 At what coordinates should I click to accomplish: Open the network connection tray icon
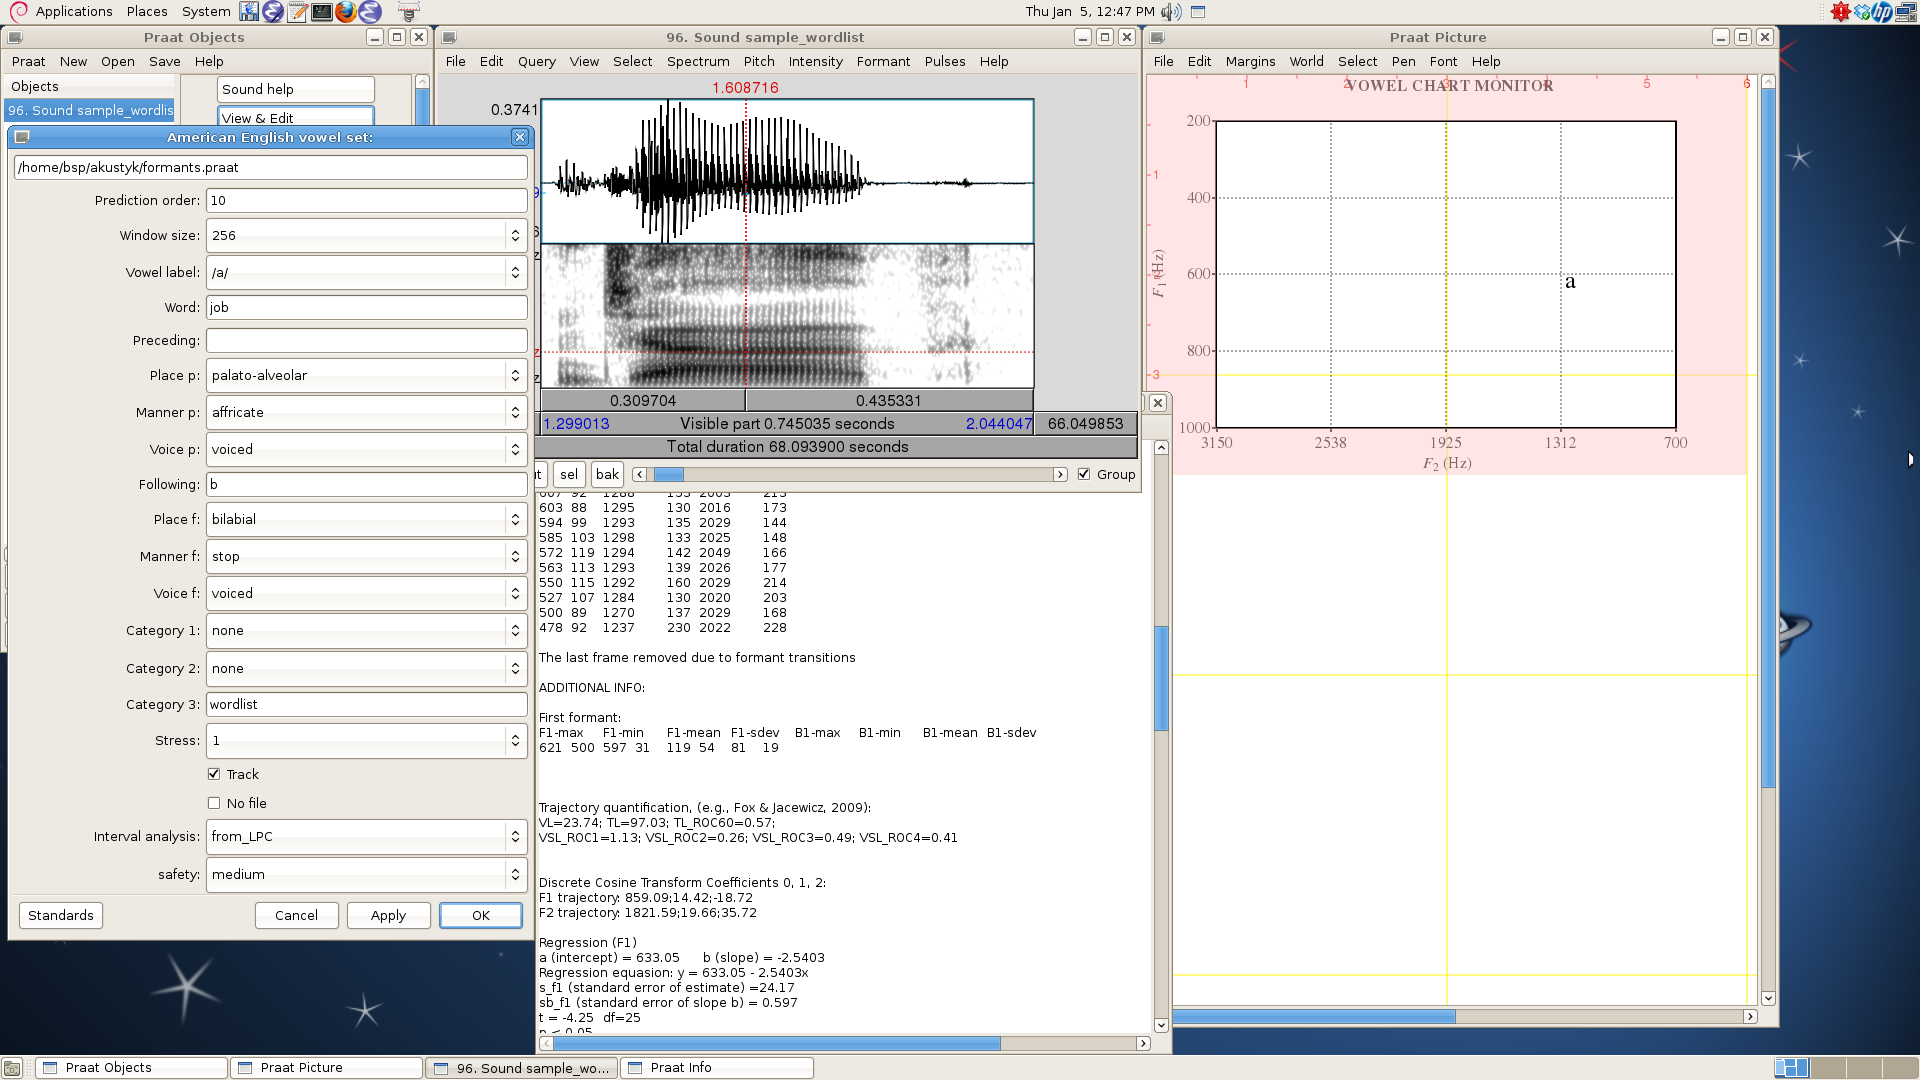point(1907,11)
